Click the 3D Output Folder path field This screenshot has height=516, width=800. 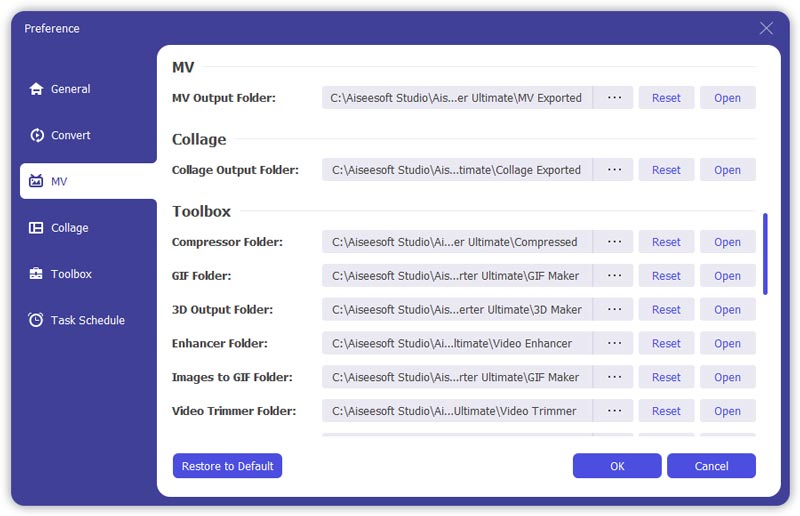pos(457,309)
